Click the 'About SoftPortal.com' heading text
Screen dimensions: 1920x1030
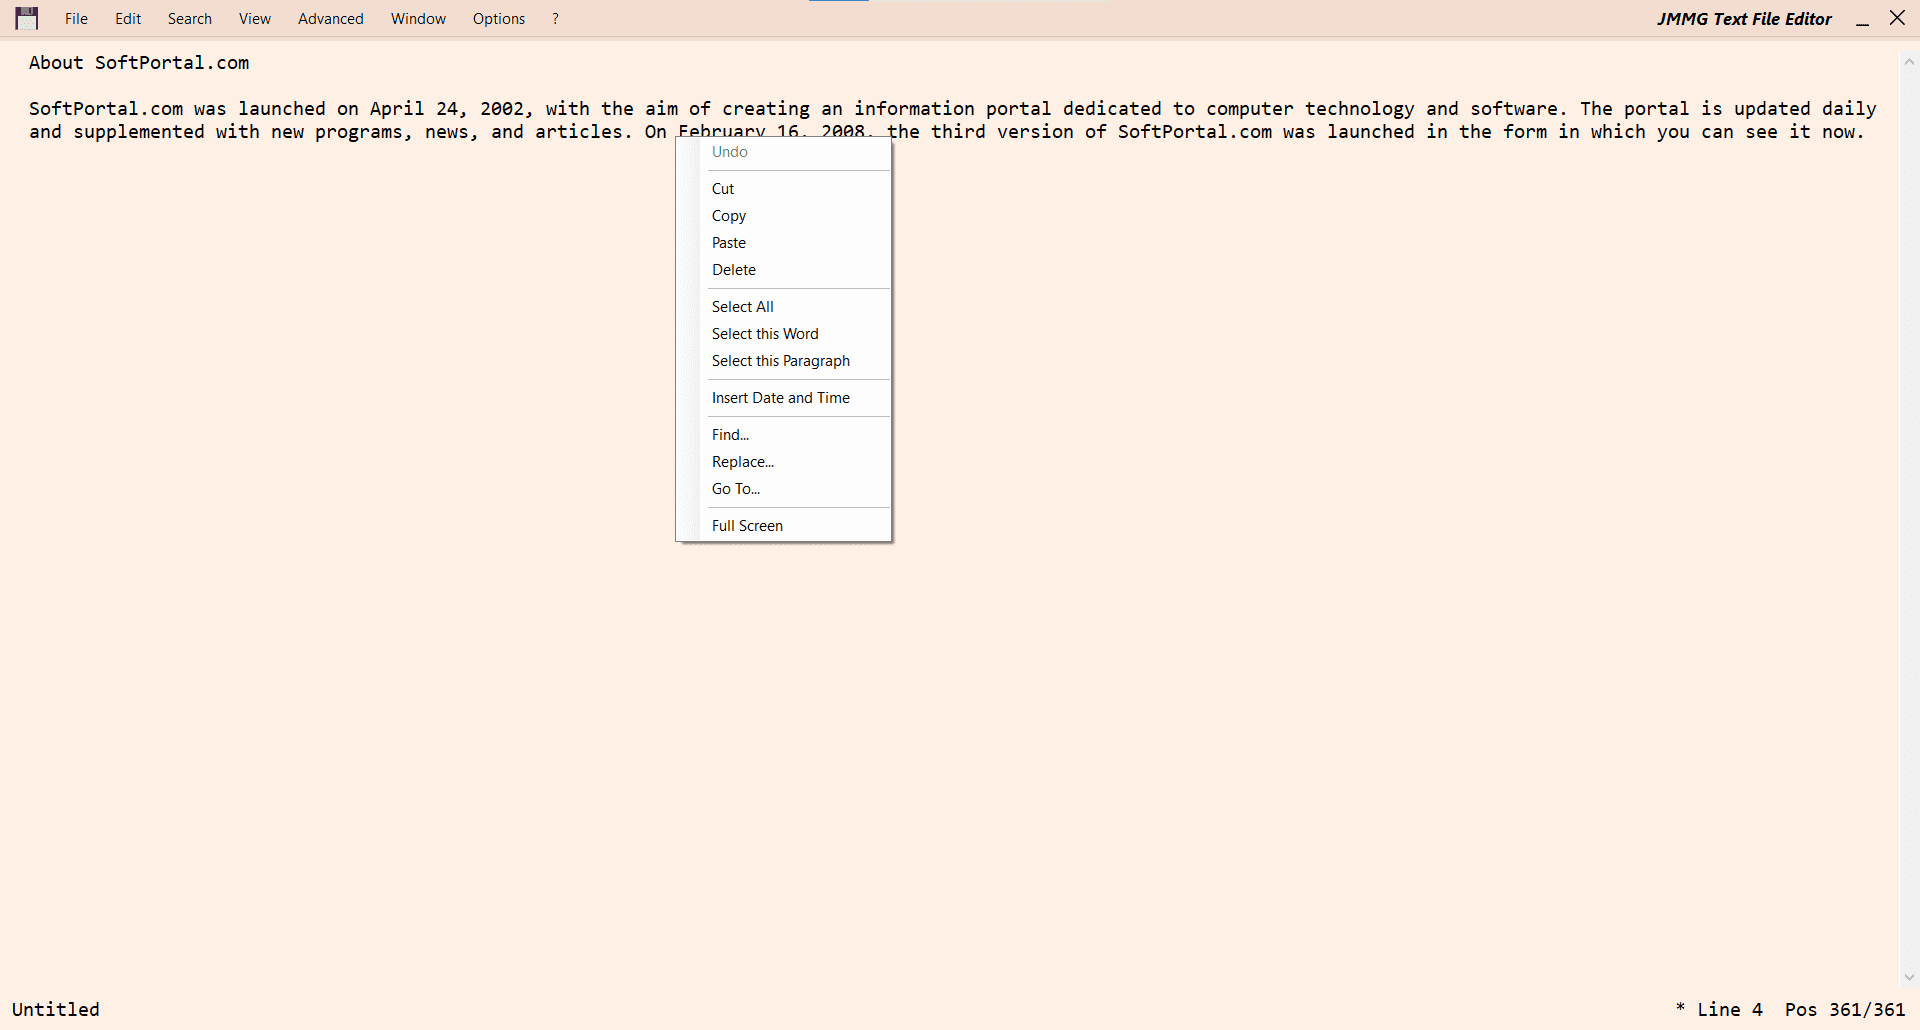[139, 63]
